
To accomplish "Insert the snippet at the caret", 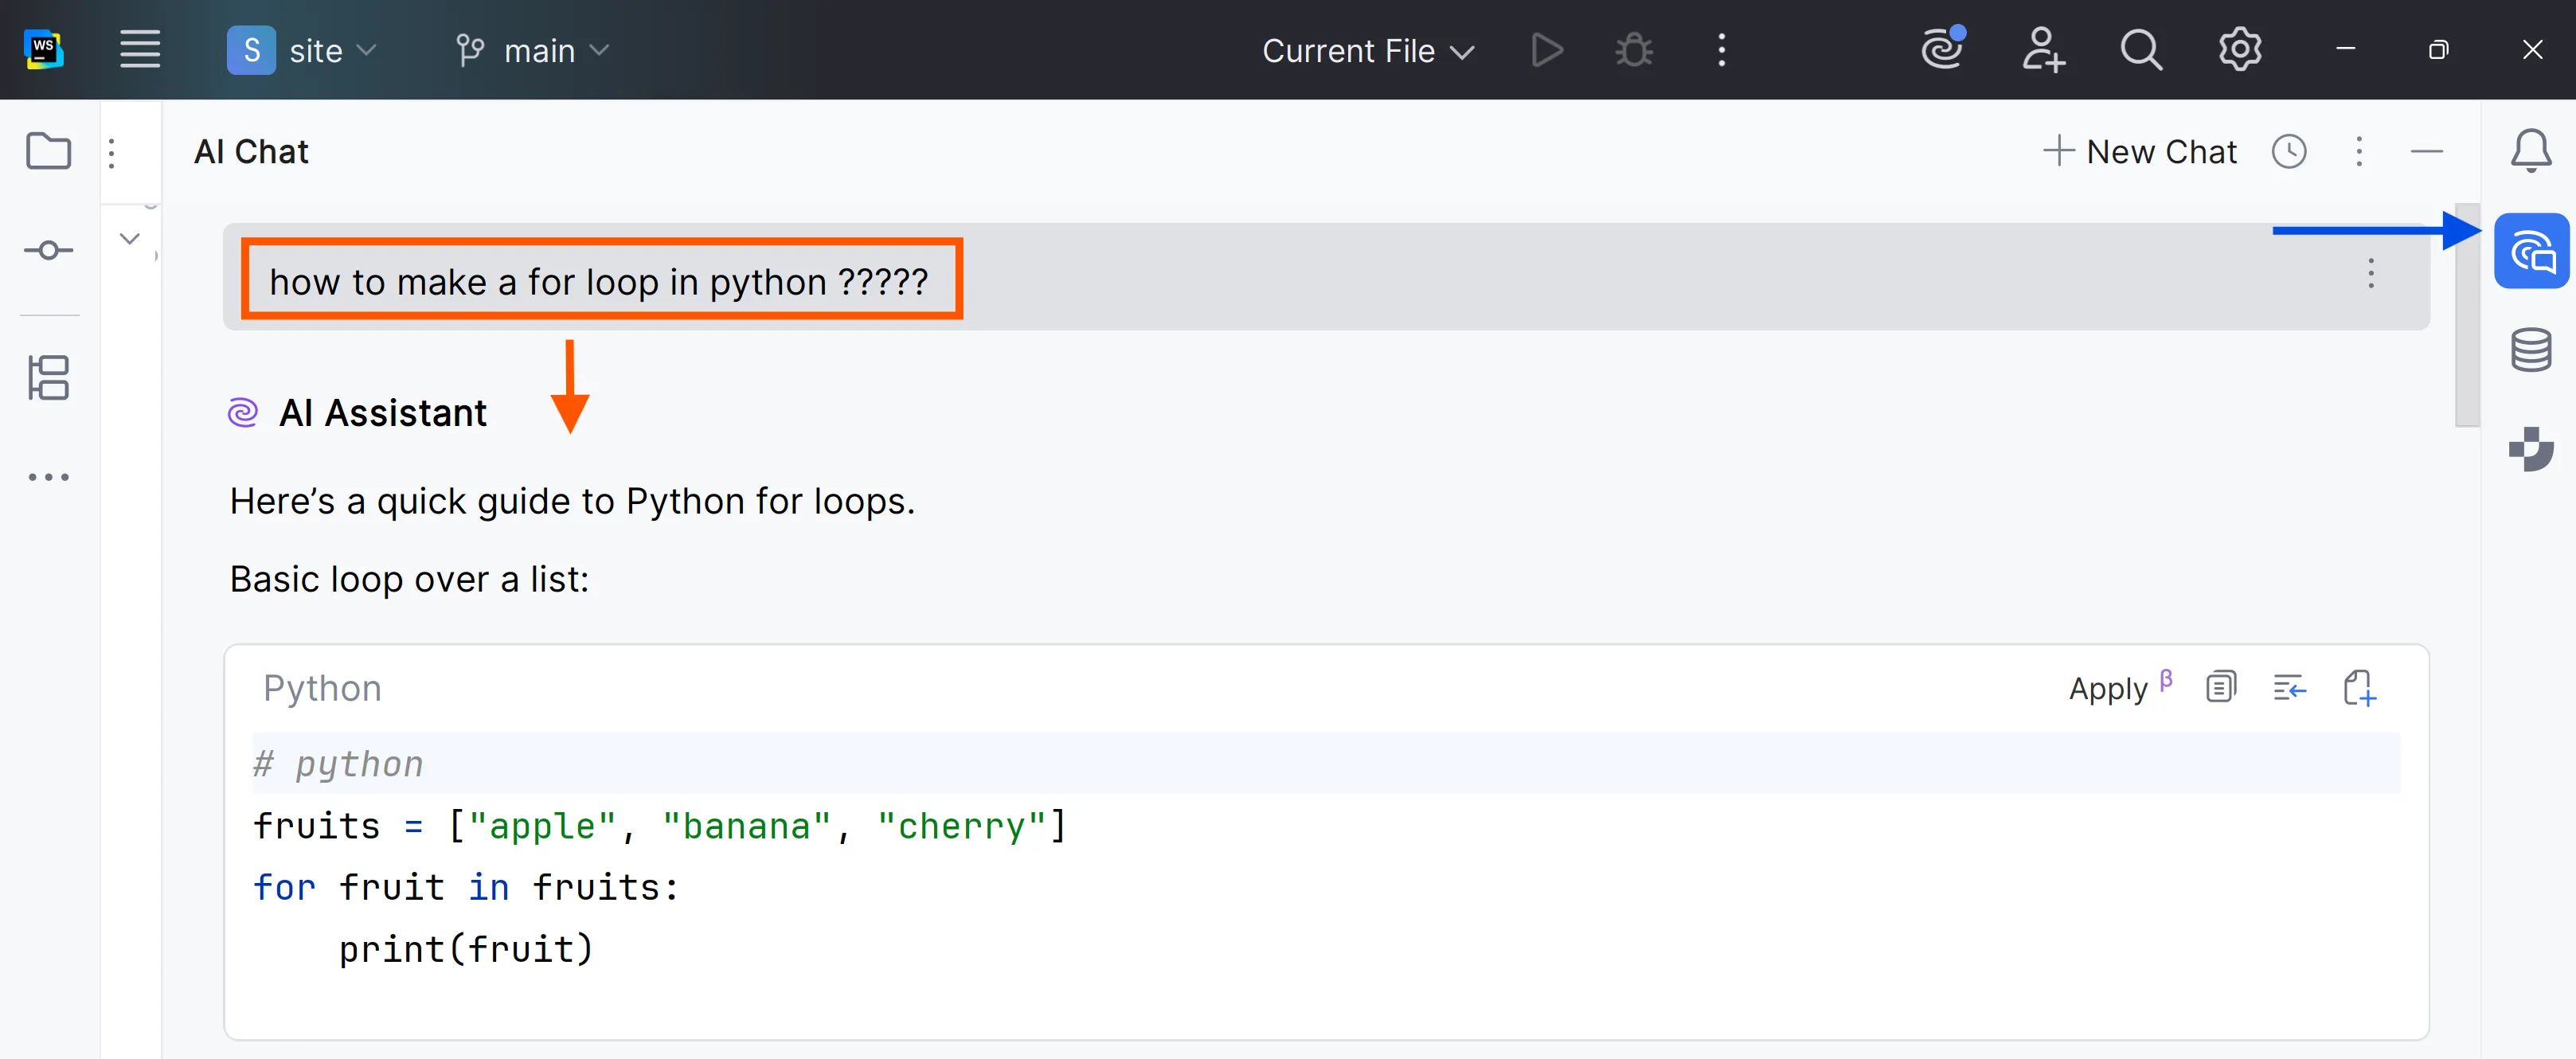I will [x=2289, y=687].
